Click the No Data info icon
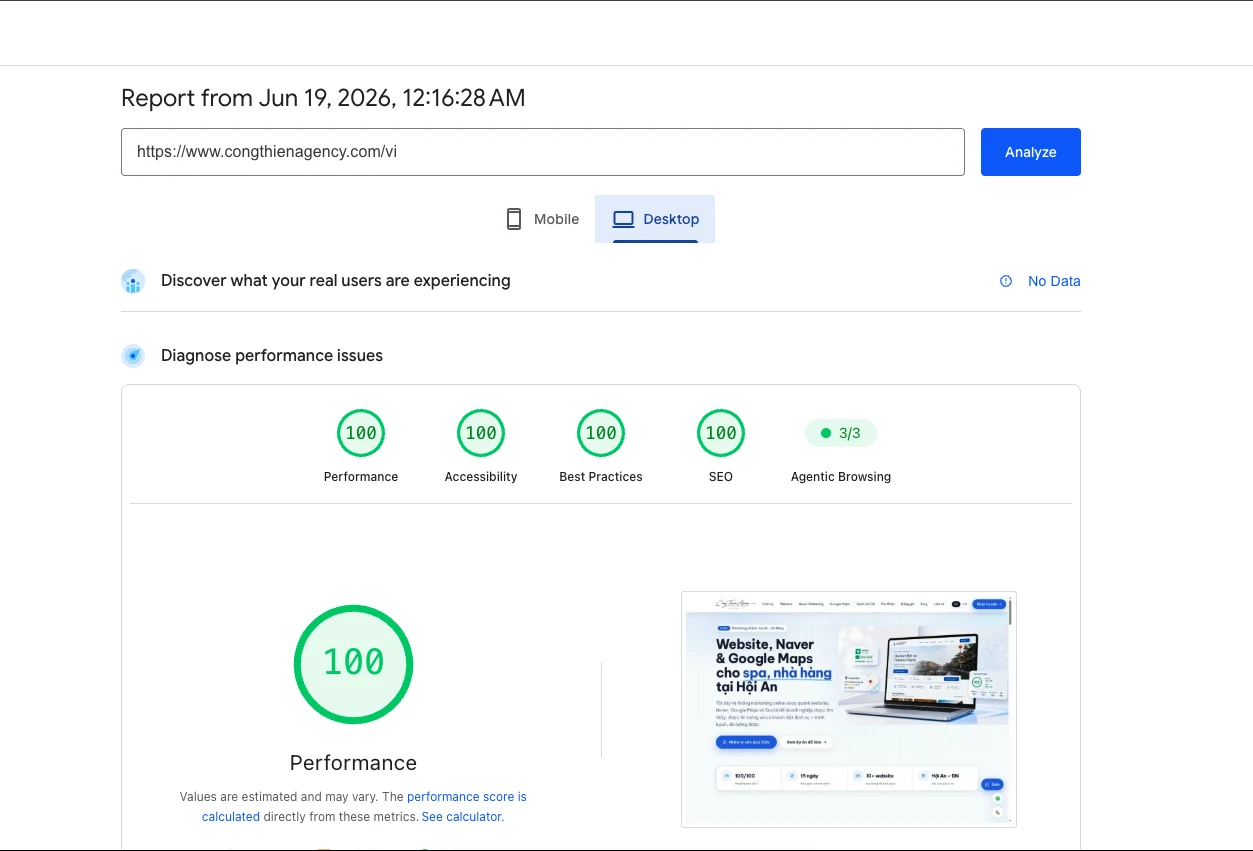Viewport: 1253px width, 851px height. pyautogui.click(x=1006, y=281)
